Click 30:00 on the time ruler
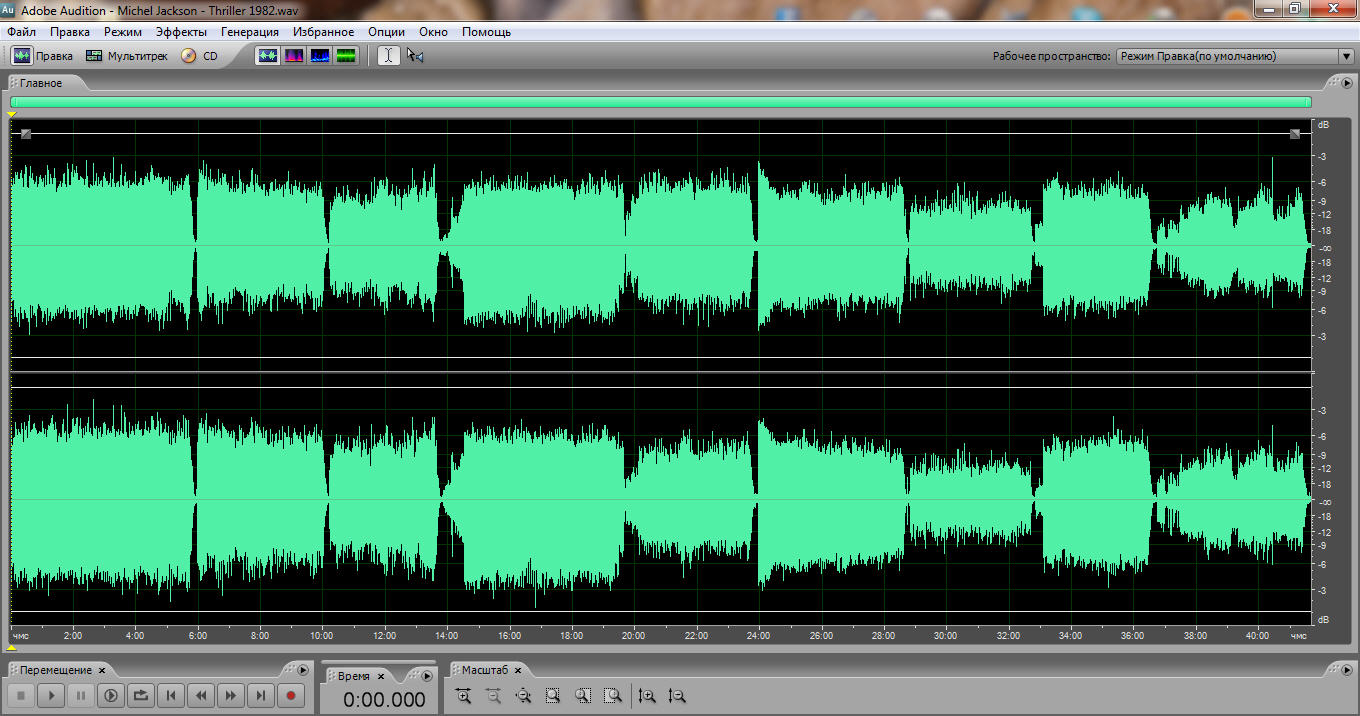Viewport: 1360px width, 716px height. [945, 635]
